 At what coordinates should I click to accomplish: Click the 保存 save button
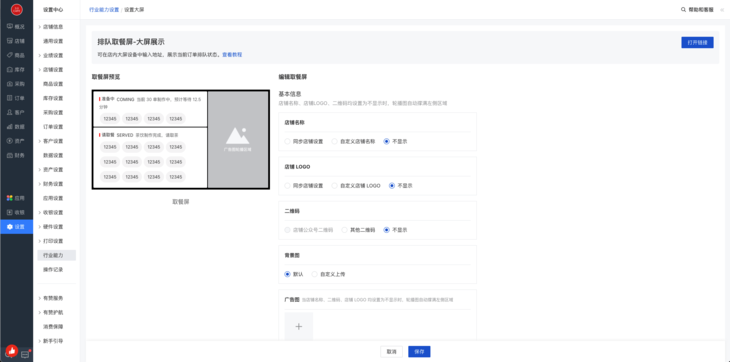[419, 352]
